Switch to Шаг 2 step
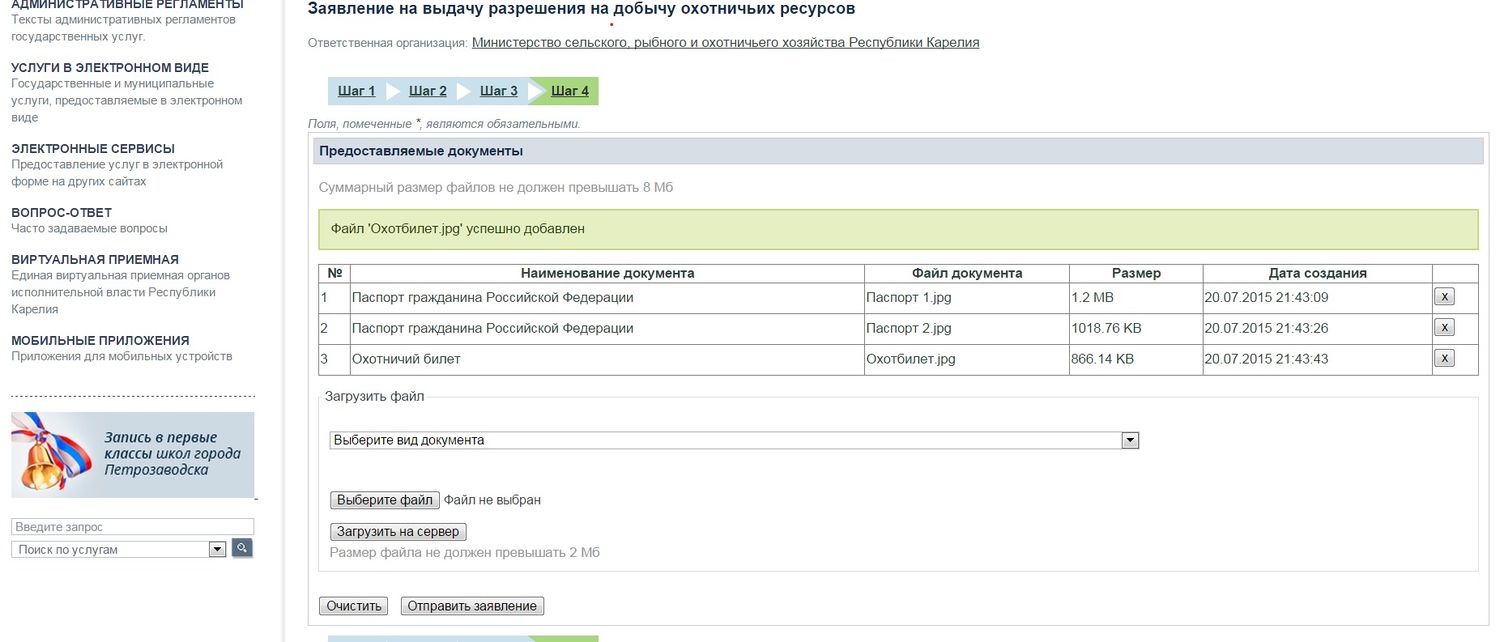This screenshot has width=1500, height=642. point(428,91)
